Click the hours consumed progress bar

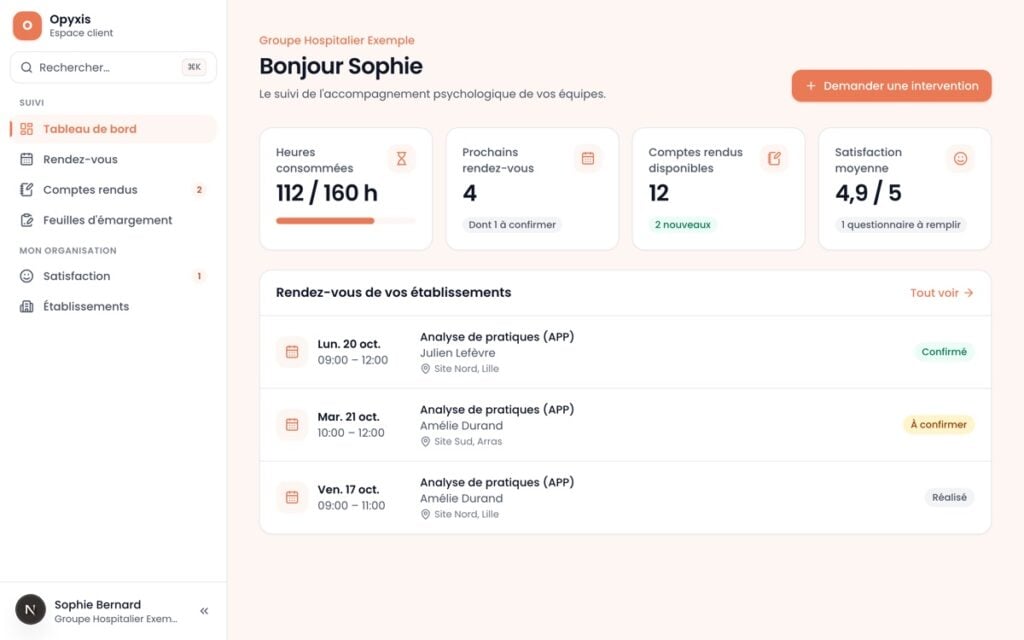pos(345,221)
